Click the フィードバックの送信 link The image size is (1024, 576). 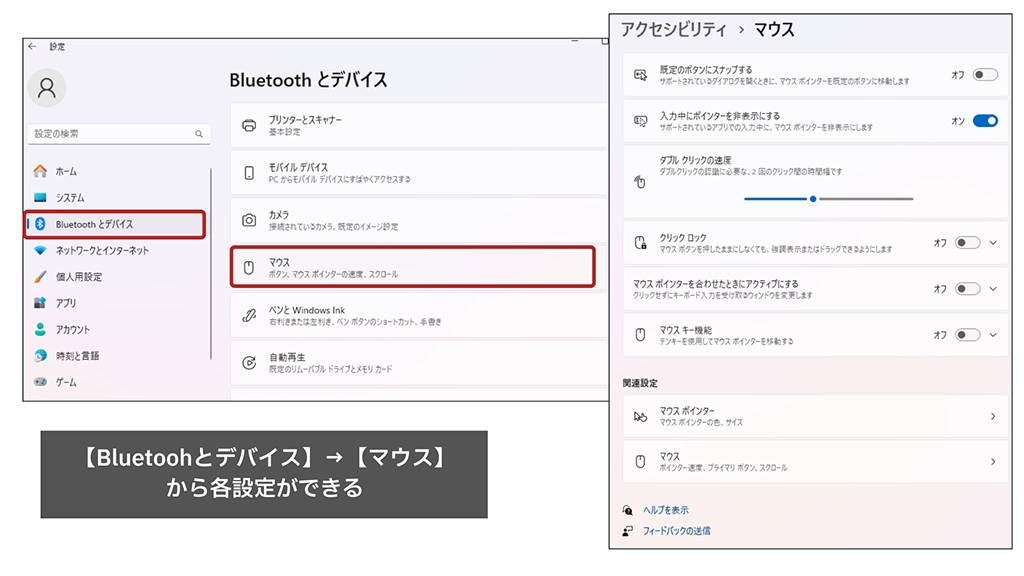click(x=676, y=531)
